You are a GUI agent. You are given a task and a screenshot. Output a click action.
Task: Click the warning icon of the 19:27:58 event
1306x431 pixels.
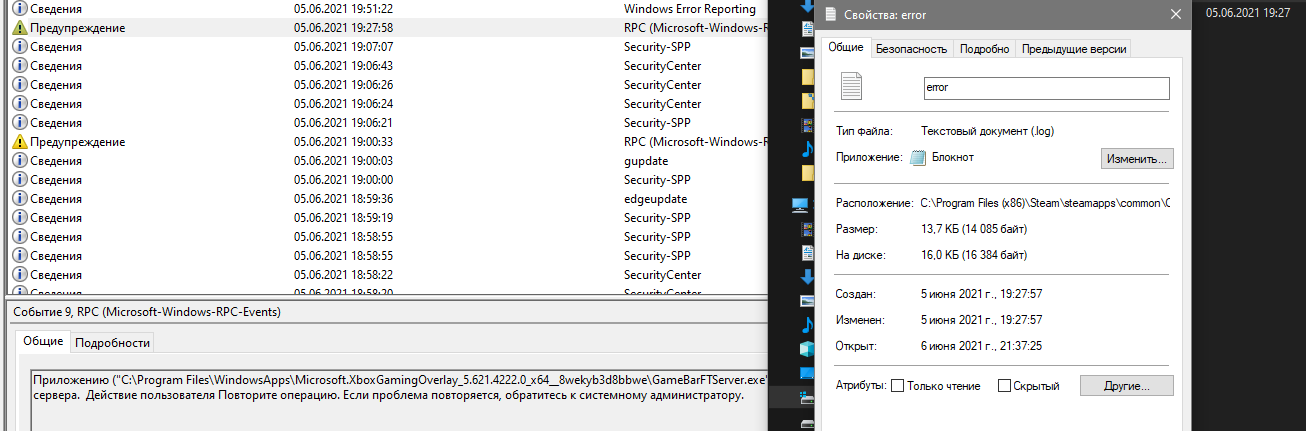tap(19, 28)
